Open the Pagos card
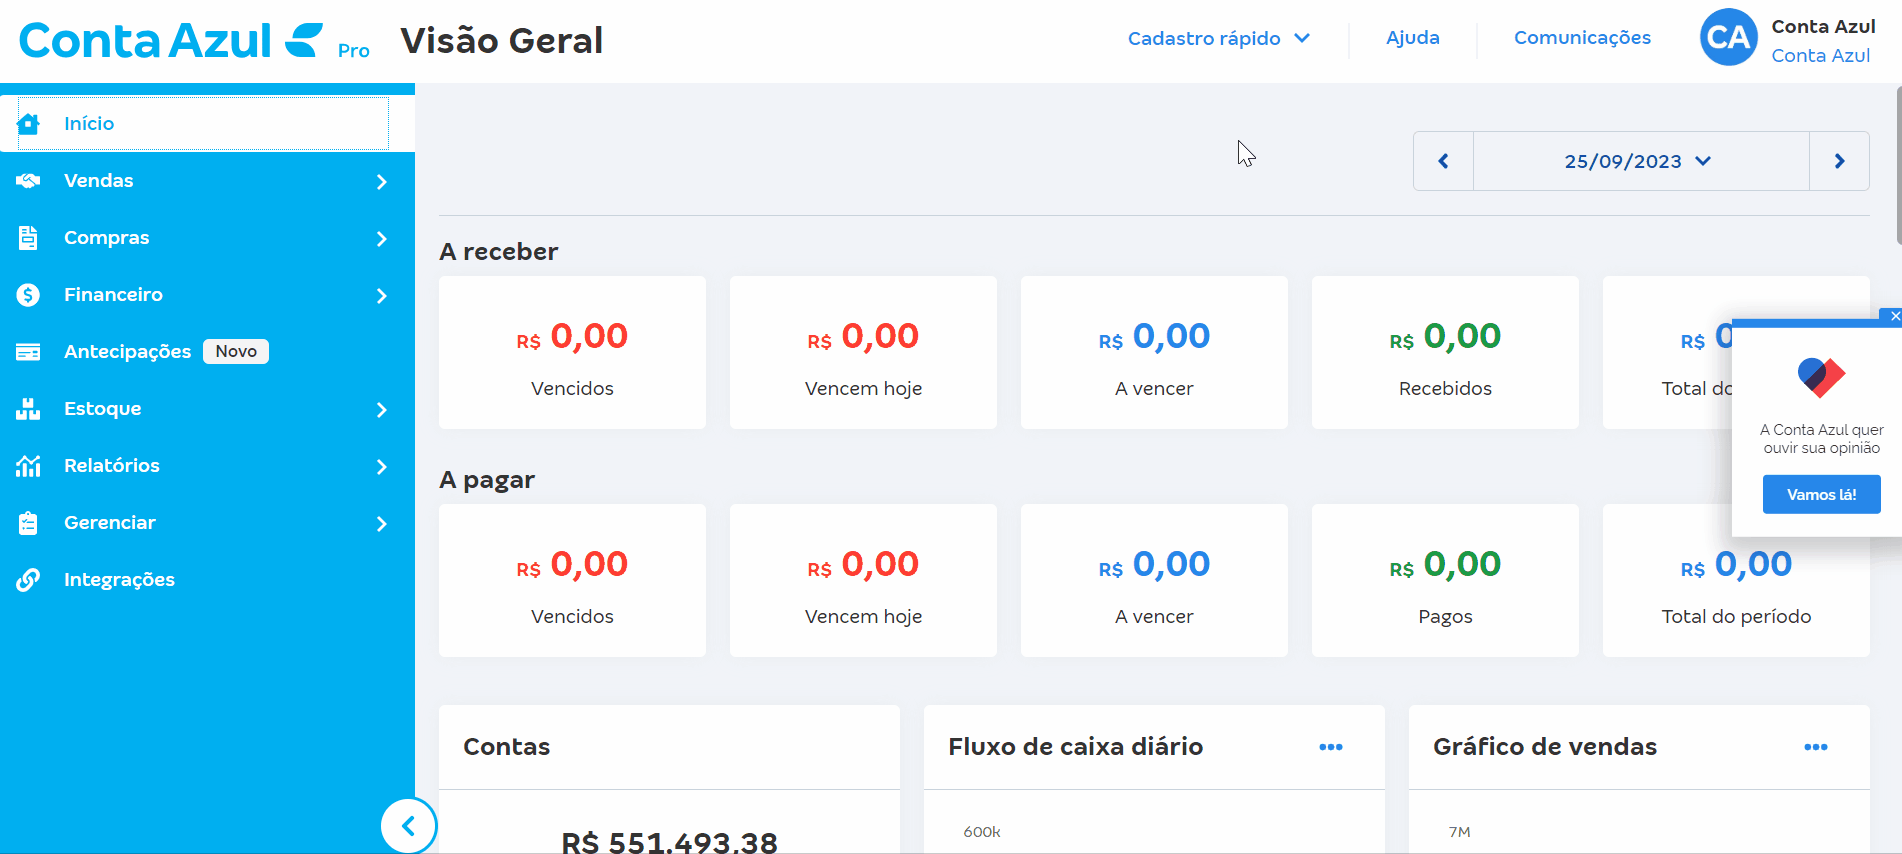Viewport: 1902px width, 854px height. tap(1445, 581)
